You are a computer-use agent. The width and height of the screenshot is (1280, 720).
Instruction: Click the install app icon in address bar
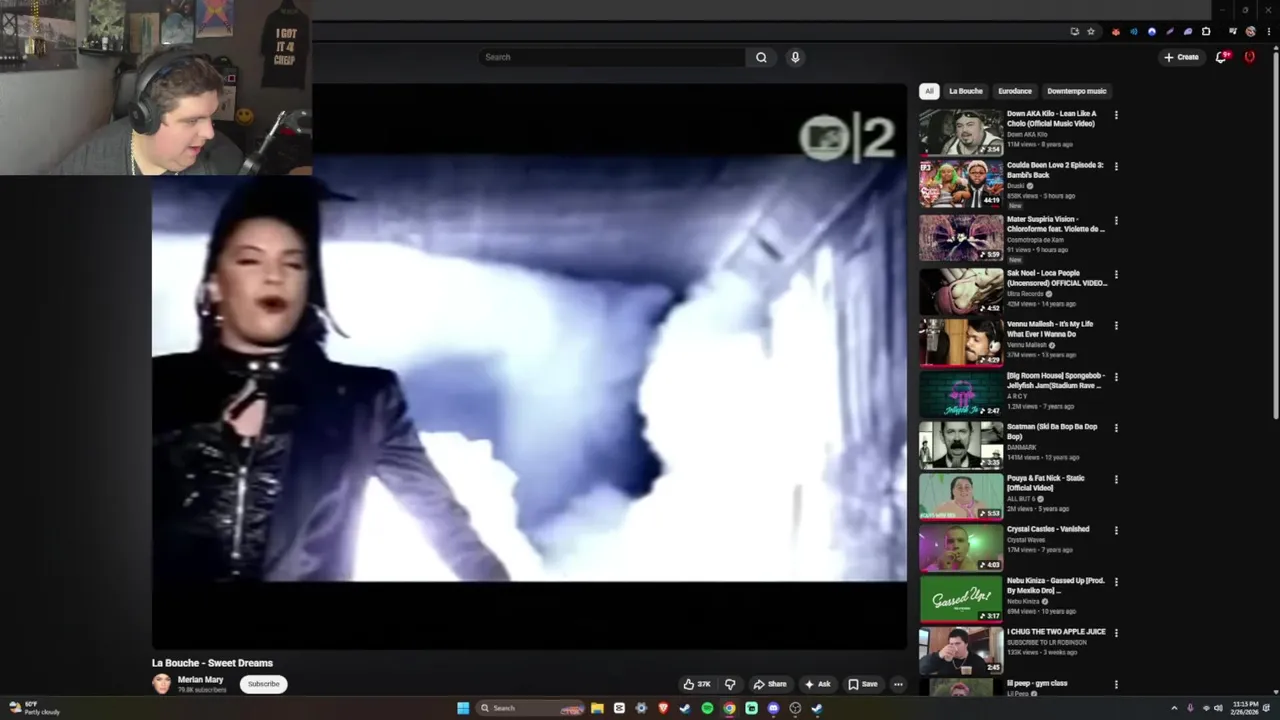click(x=1075, y=31)
